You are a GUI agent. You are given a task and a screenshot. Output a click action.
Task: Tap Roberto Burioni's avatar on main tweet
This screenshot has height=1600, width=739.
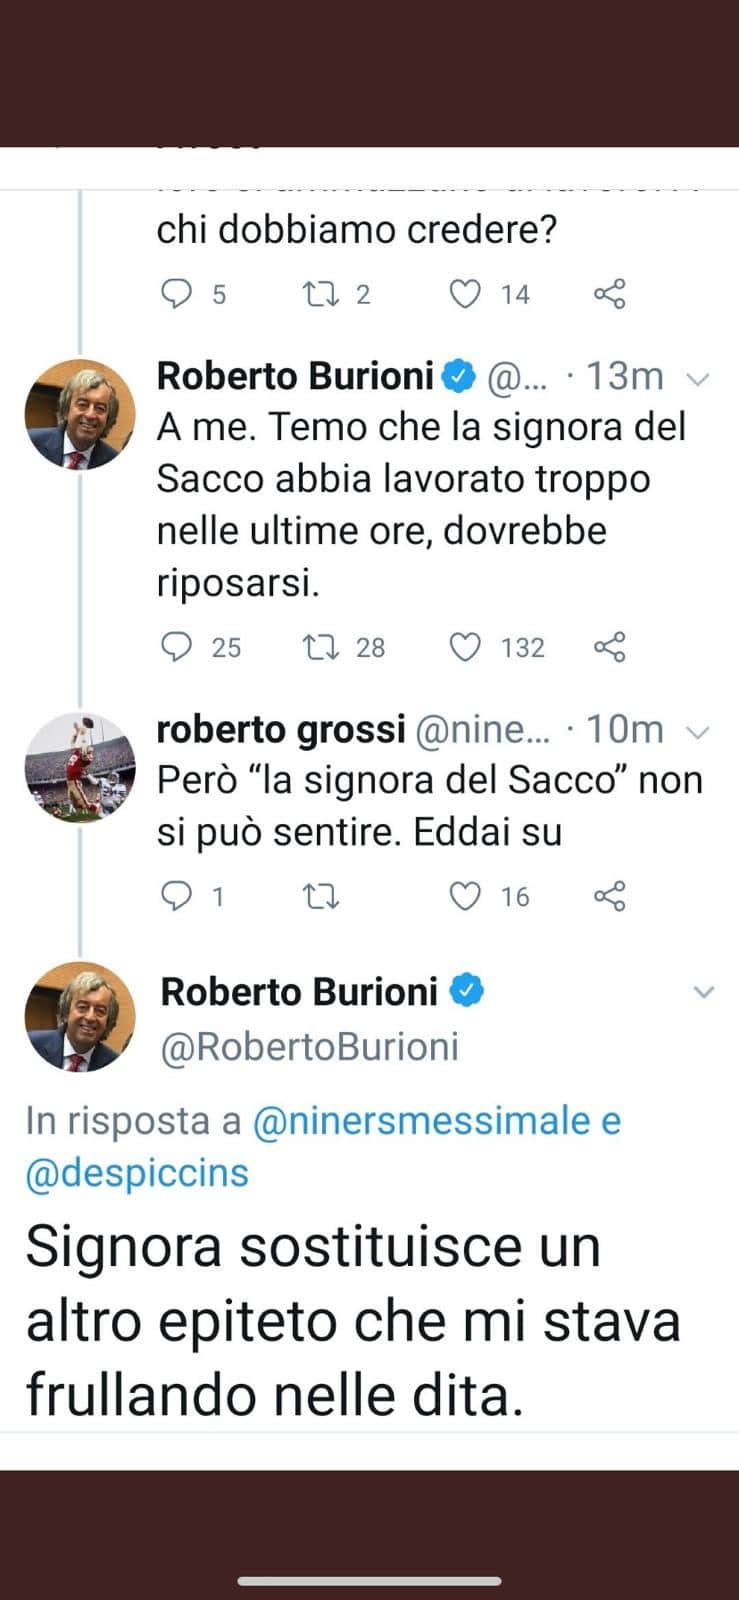79,1016
